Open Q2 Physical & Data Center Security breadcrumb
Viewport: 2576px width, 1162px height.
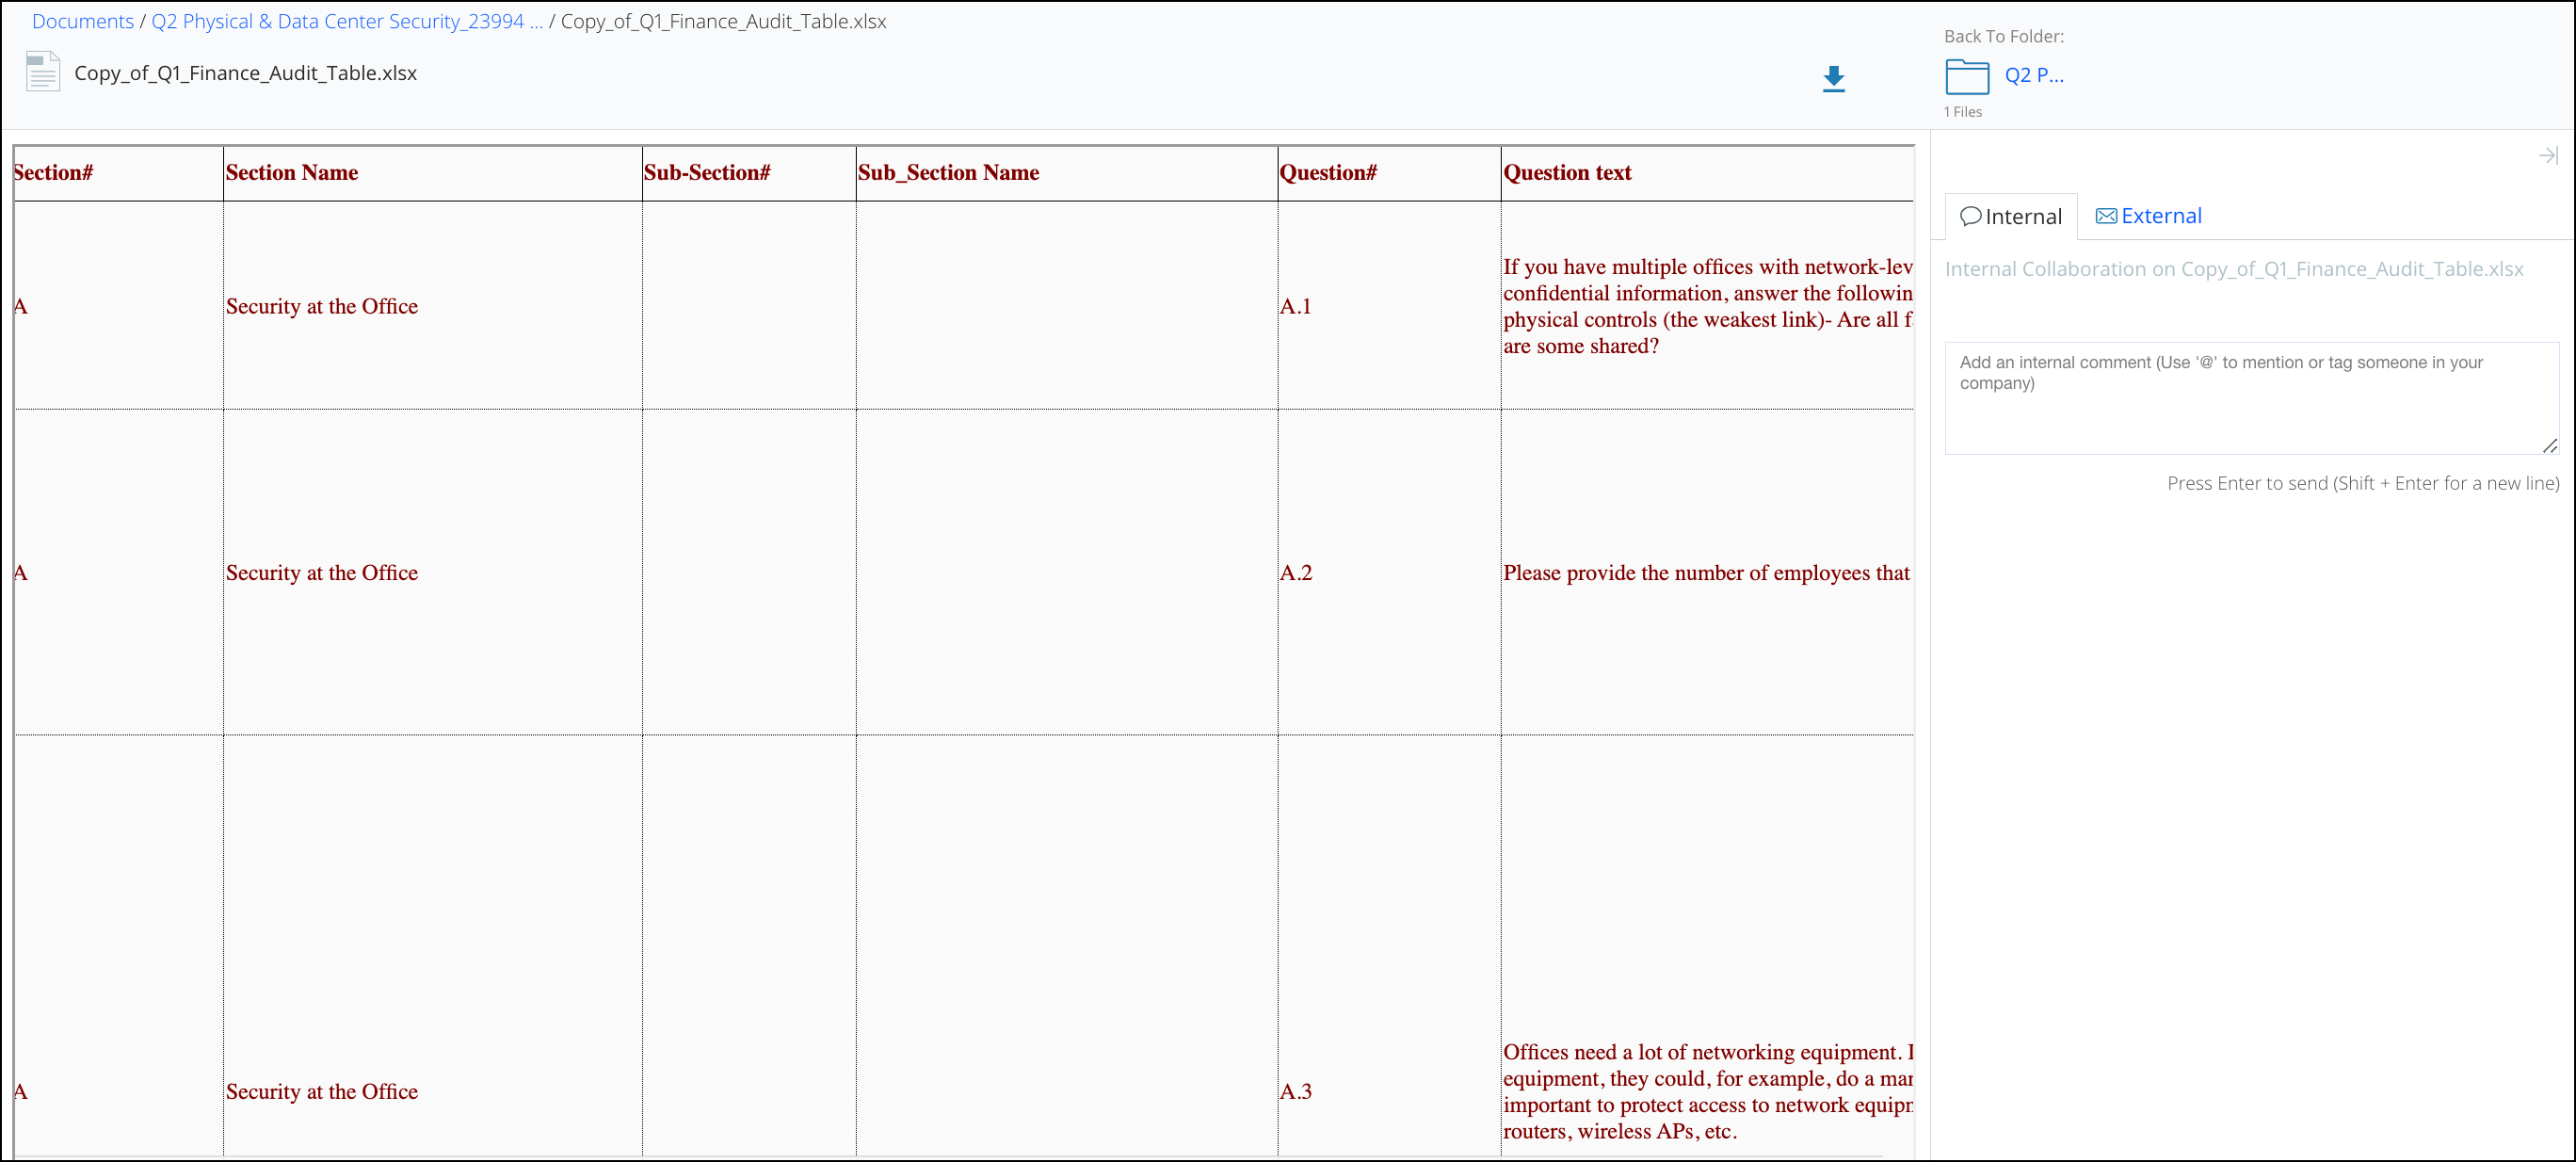(x=347, y=21)
